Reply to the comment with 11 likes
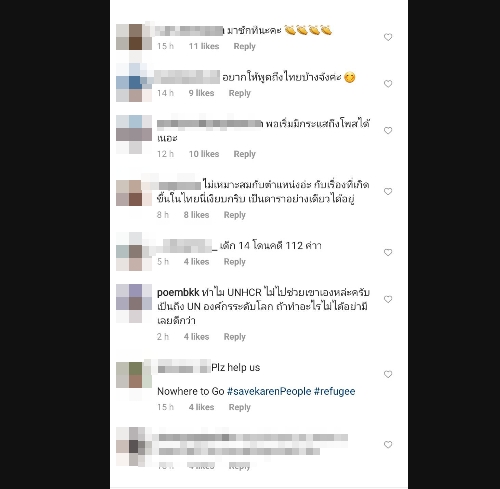This screenshot has height=489, width=500. tap(244, 46)
